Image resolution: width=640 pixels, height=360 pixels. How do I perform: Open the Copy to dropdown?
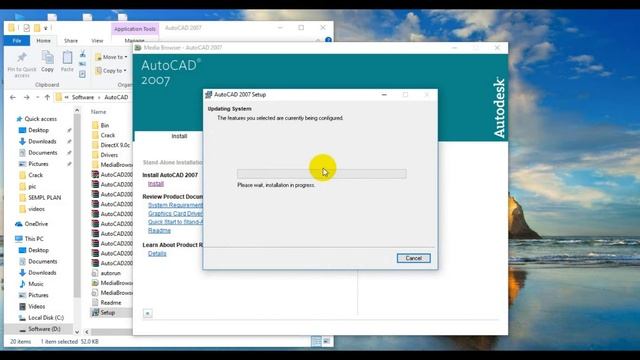111,71
